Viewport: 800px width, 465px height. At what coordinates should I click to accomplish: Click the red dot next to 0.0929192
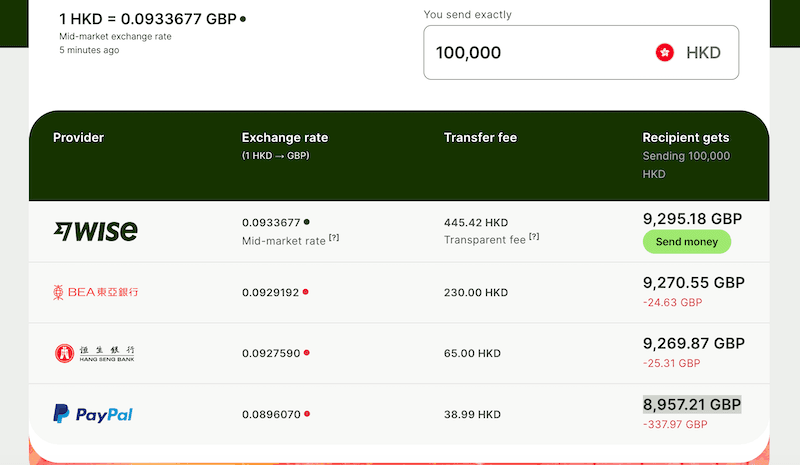(306, 292)
